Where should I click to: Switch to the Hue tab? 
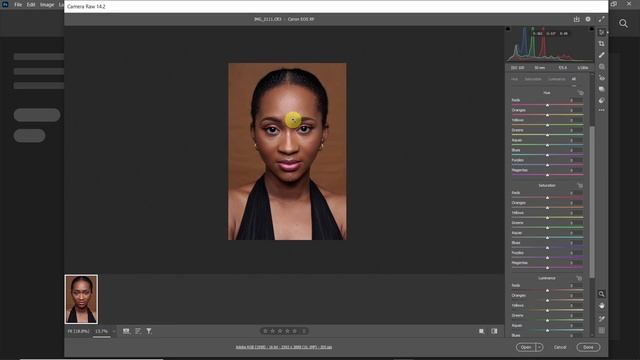pyautogui.click(x=515, y=79)
